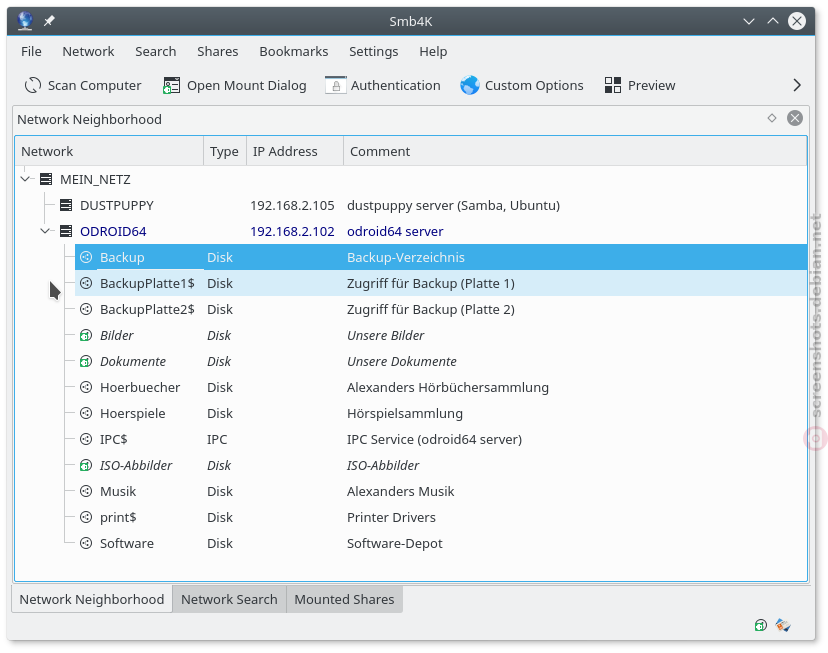Click the status bar icon at far right

(783, 626)
